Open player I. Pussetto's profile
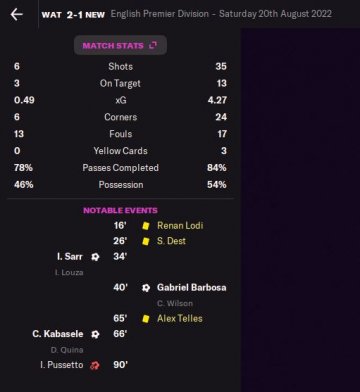 (x=62, y=365)
